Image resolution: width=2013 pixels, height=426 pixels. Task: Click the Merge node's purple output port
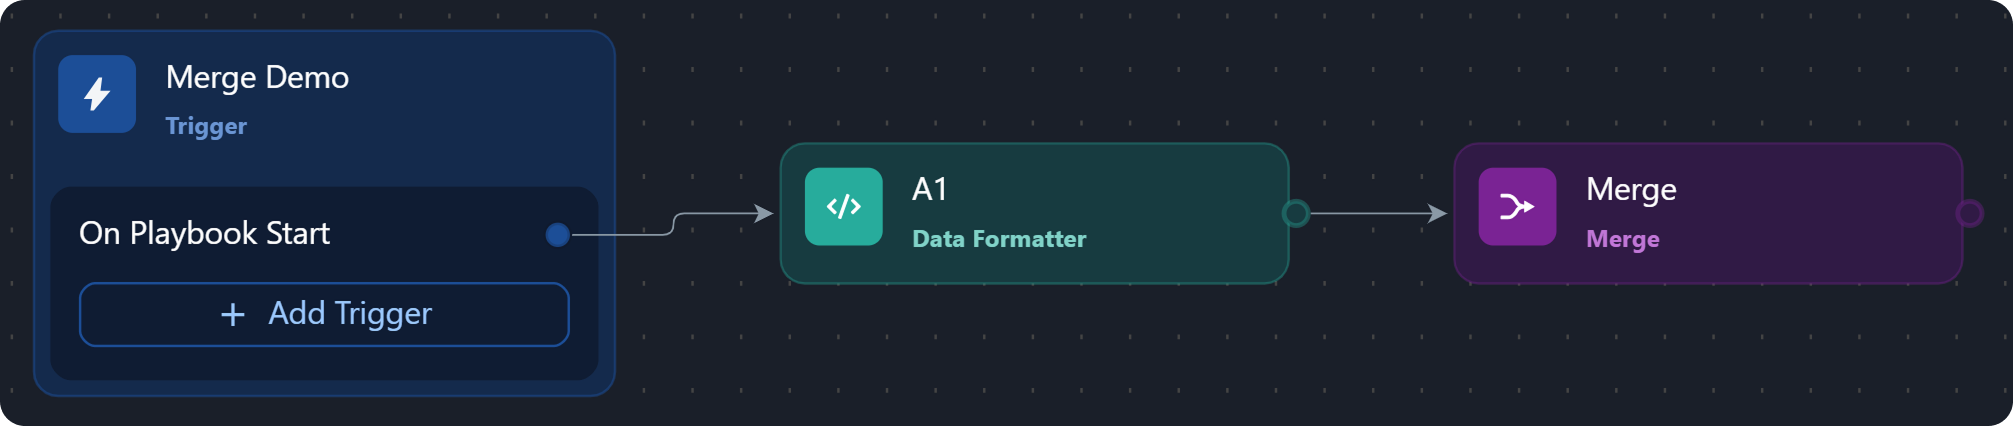click(1969, 213)
